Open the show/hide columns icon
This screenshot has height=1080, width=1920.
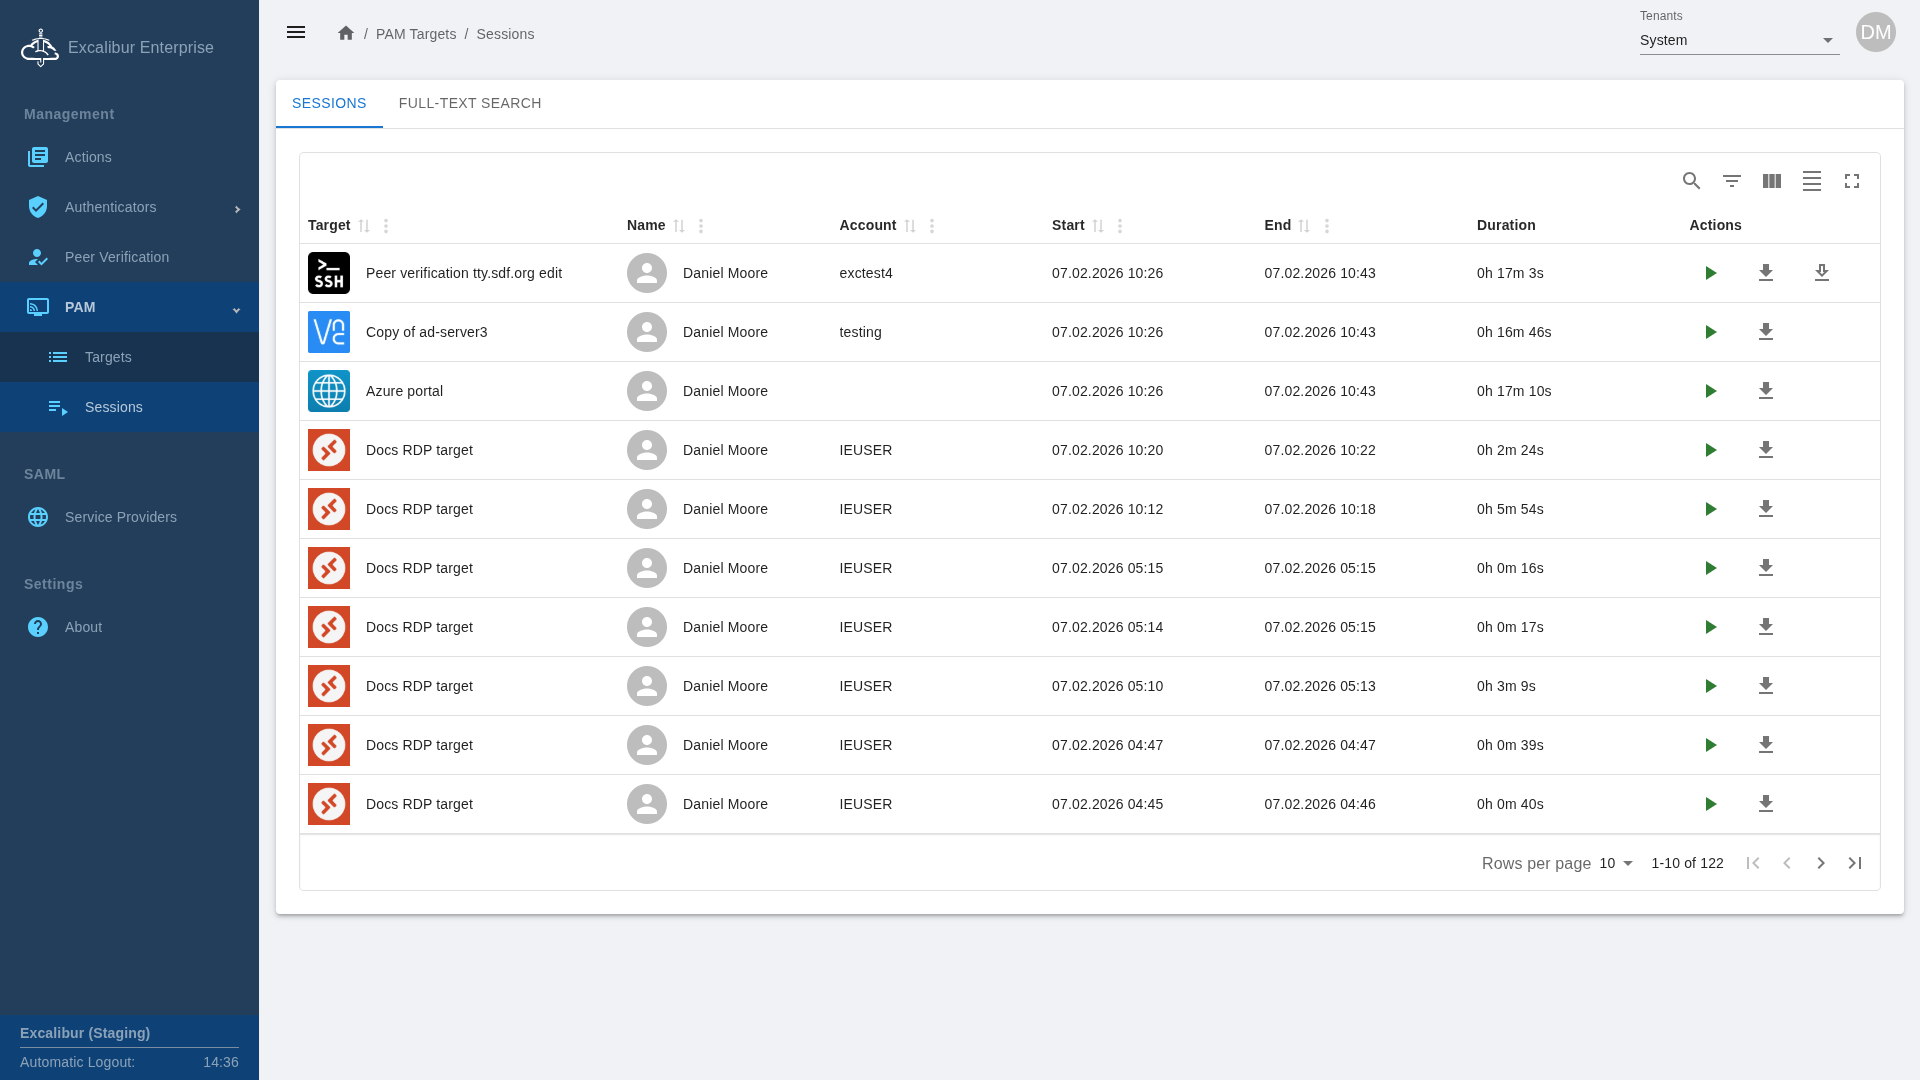[x=1771, y=181]
